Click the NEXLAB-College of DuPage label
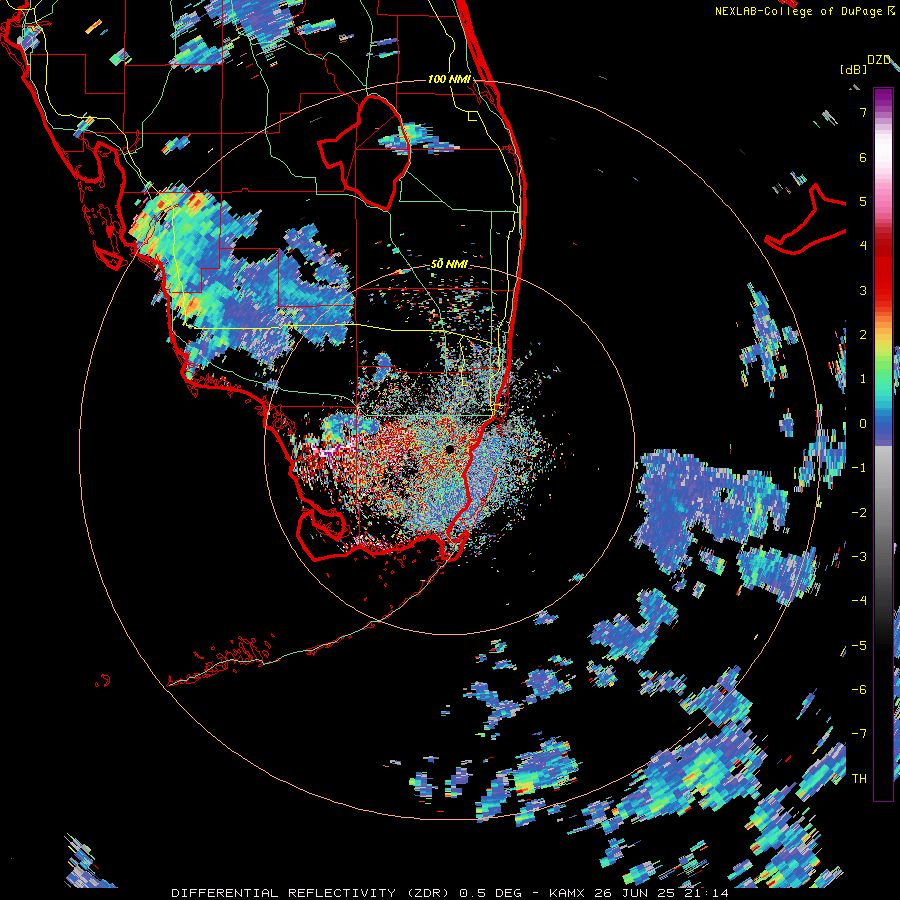Screen dimensions: 900x900 (798, 11)
